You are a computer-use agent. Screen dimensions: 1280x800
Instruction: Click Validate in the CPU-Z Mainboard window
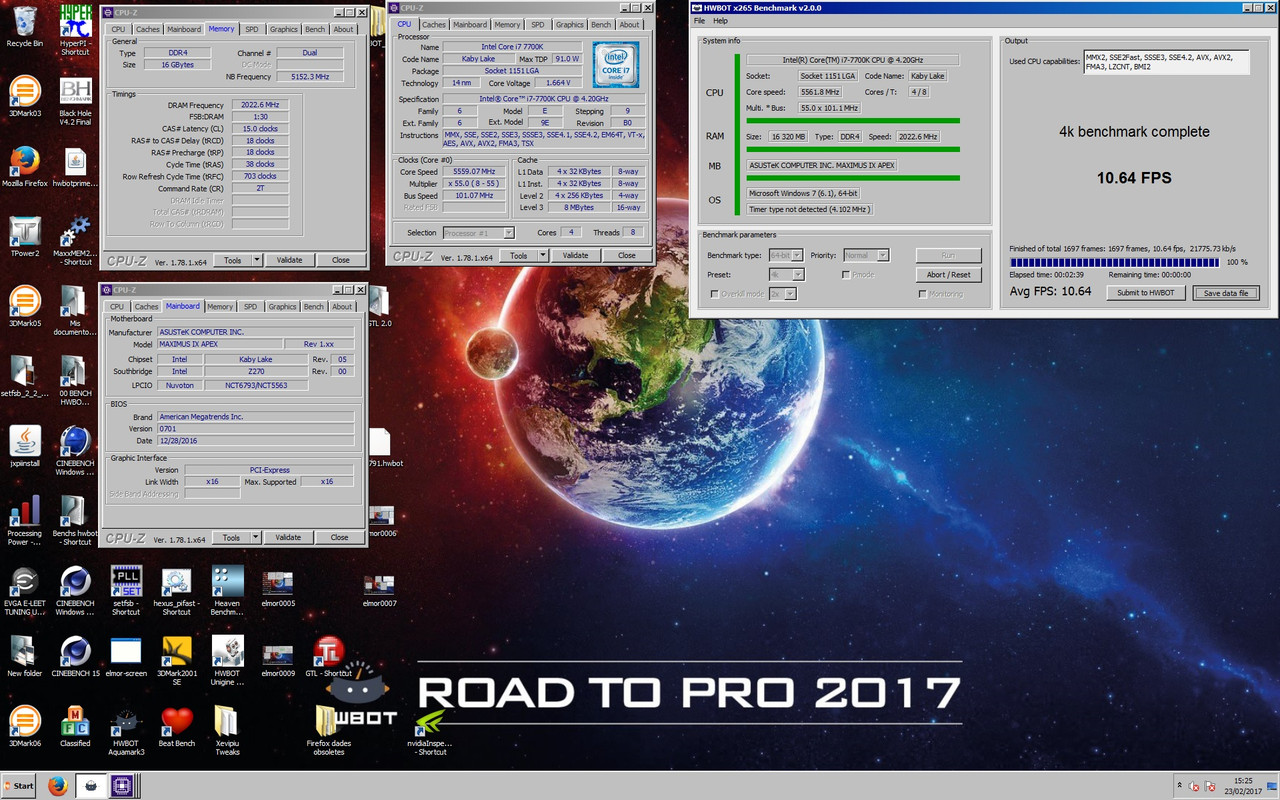pyautogui.click(x=288, y=537)
